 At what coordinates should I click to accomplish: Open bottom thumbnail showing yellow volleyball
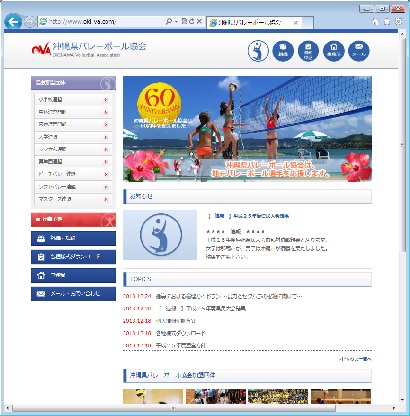(x=153, y=397)
